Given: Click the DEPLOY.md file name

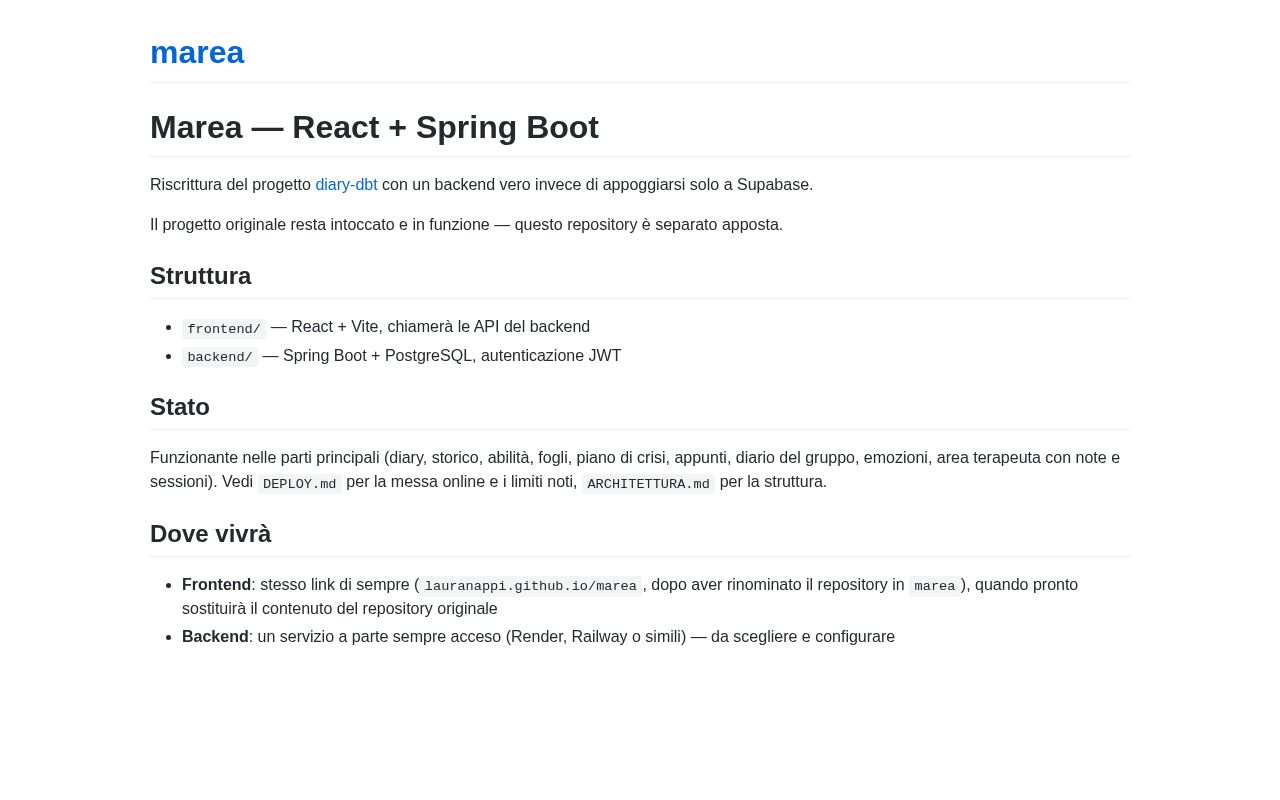Looking at the screenshot, I should (300, 484).
